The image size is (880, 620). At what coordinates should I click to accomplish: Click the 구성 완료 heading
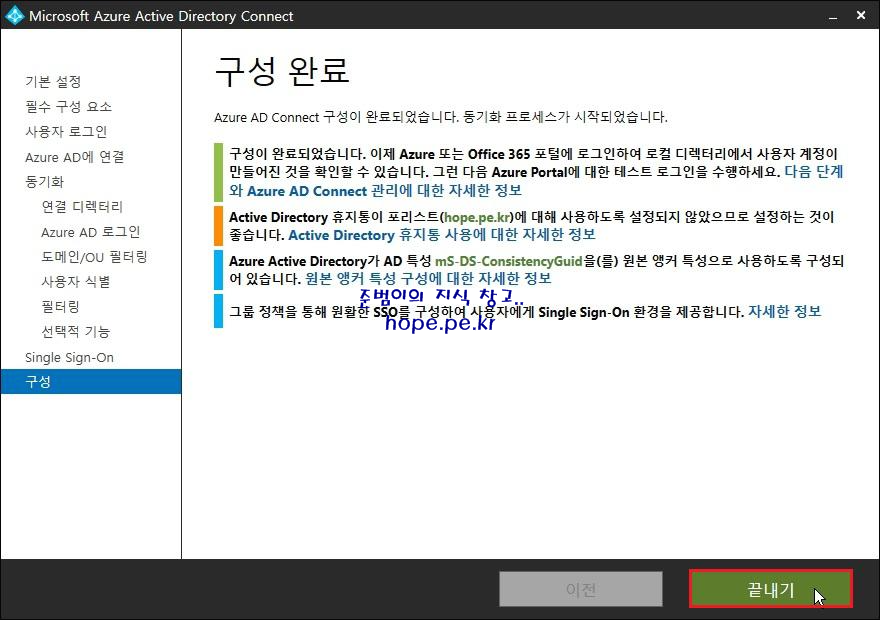[282, 71]
